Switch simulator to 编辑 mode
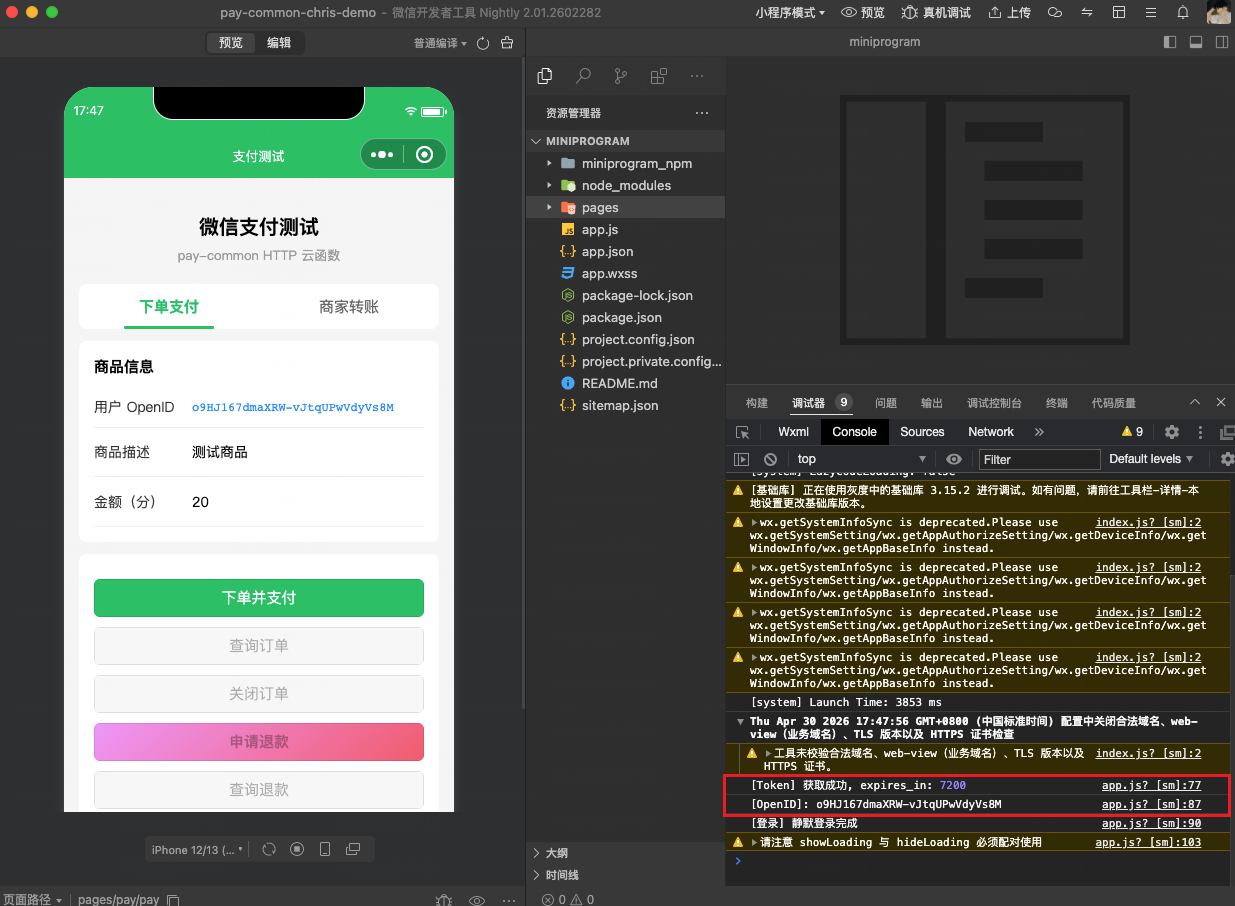 pyautogui.click(x=279, y=43)
